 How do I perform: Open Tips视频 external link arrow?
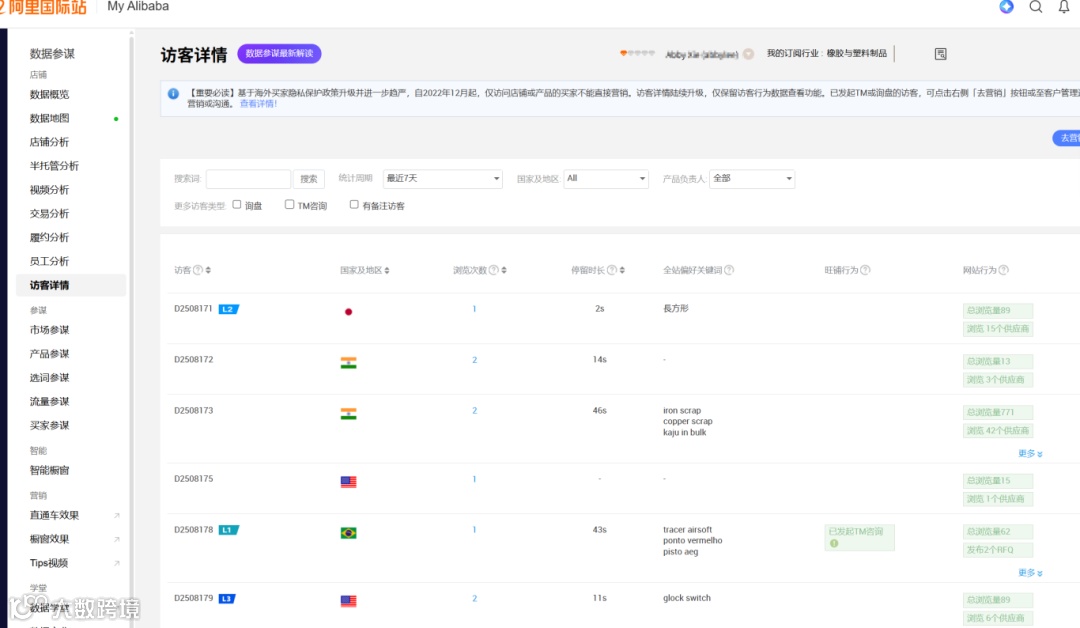point(116,563)
